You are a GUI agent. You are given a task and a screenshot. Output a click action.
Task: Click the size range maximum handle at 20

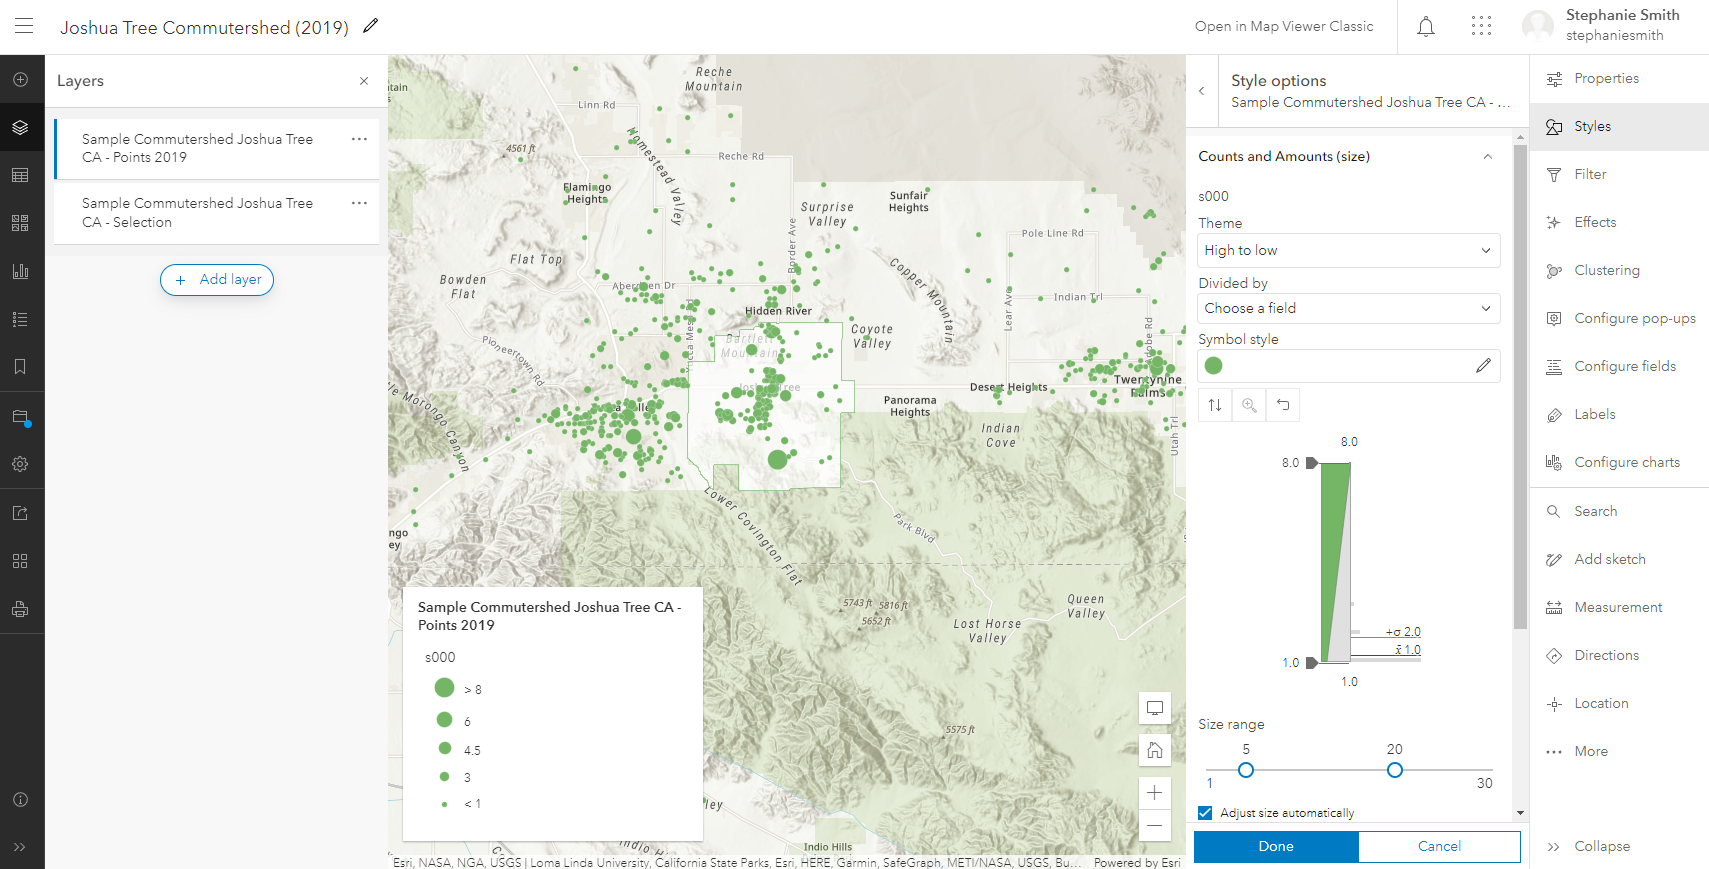click(x=1394, y=770)
